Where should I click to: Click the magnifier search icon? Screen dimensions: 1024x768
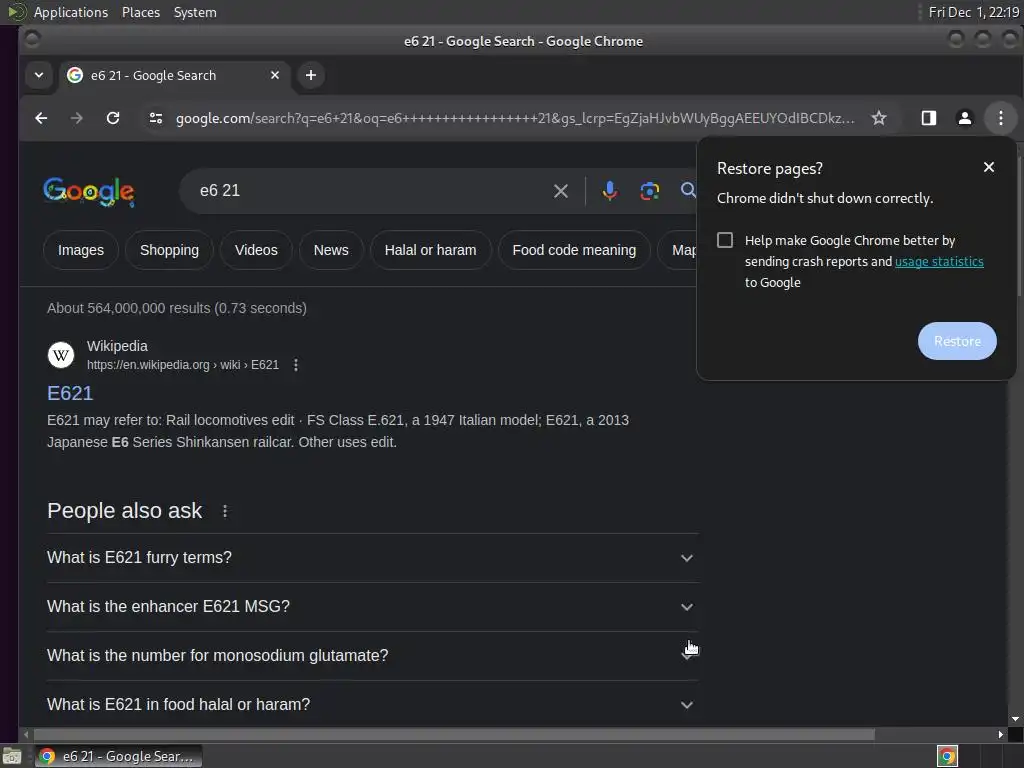[x=688, y=190]
